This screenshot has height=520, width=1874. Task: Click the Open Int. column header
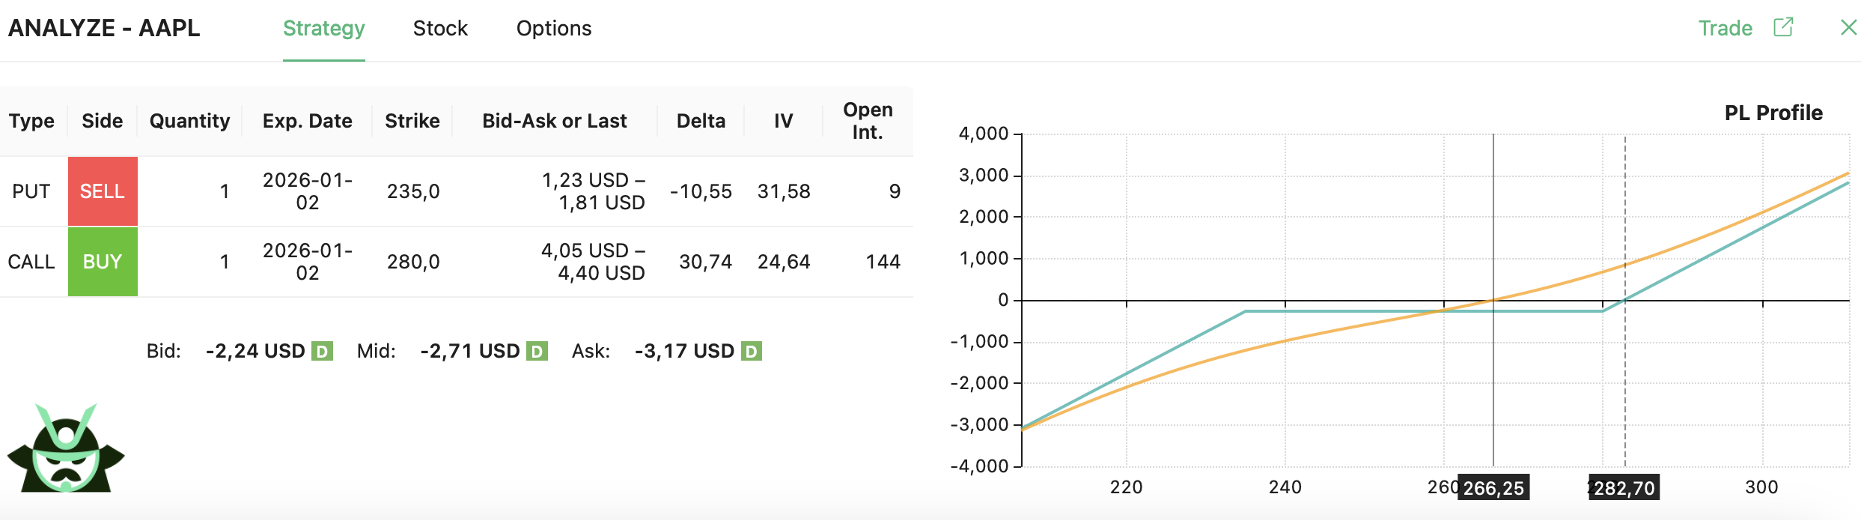867,121
